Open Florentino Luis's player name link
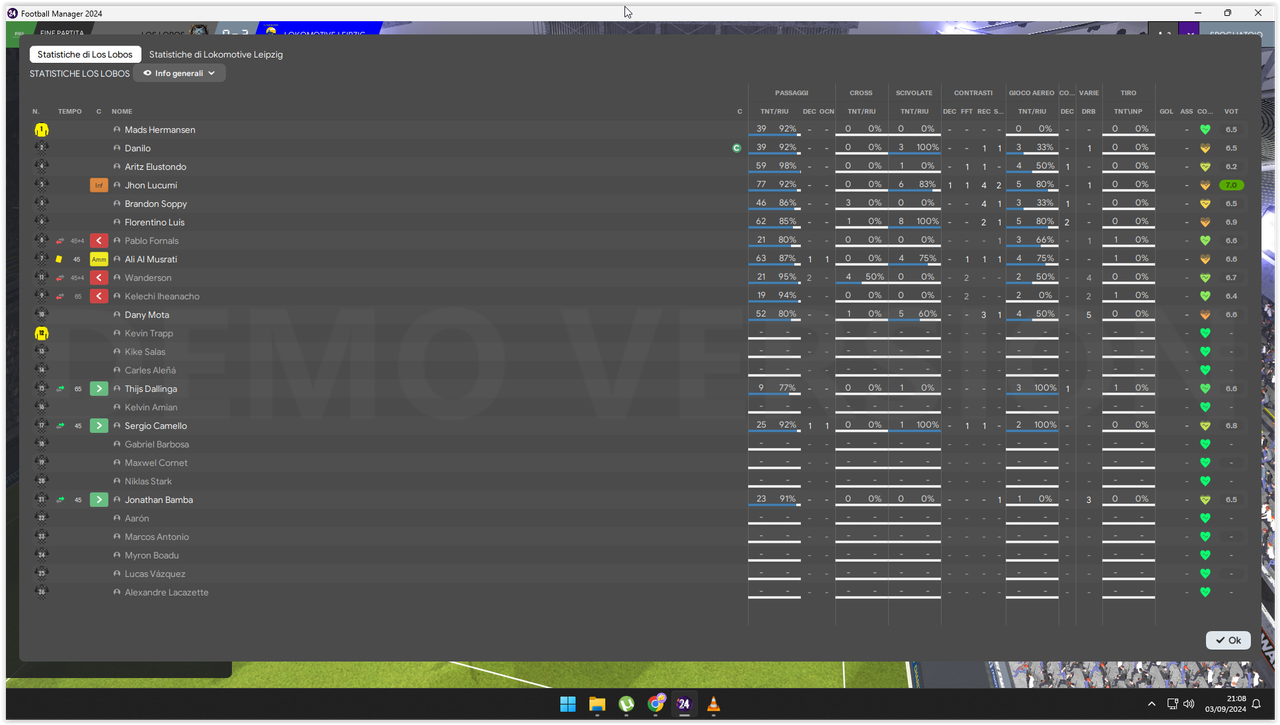Image resolution: width=1280 pixels, height=725 pixels. coord(155,222)
